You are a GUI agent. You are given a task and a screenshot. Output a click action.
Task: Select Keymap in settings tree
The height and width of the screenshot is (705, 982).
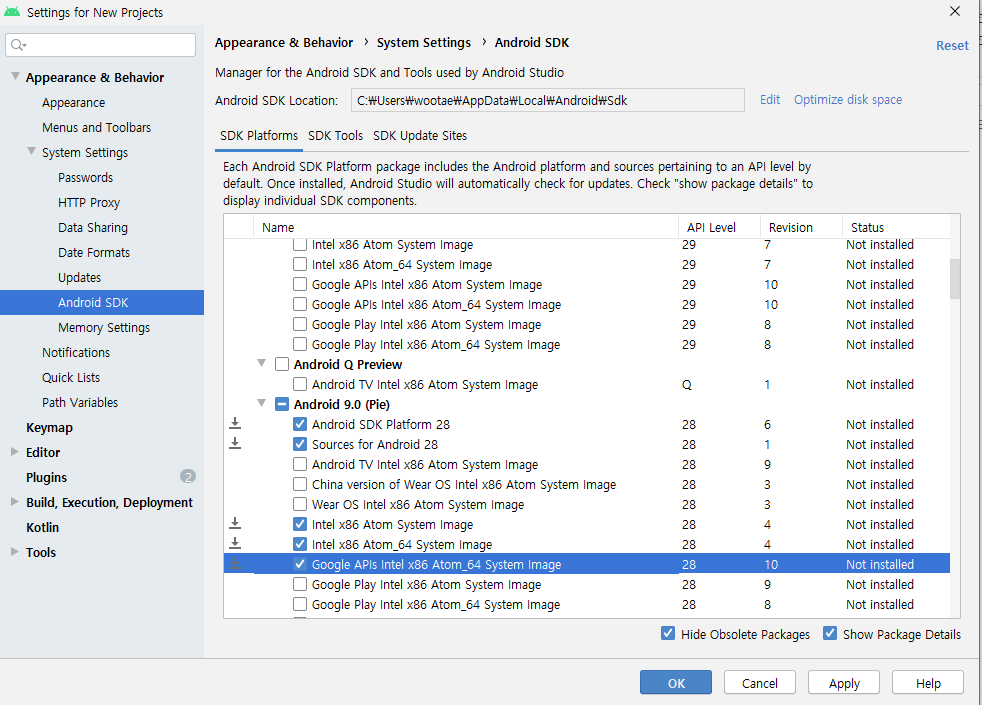(49, 428)
